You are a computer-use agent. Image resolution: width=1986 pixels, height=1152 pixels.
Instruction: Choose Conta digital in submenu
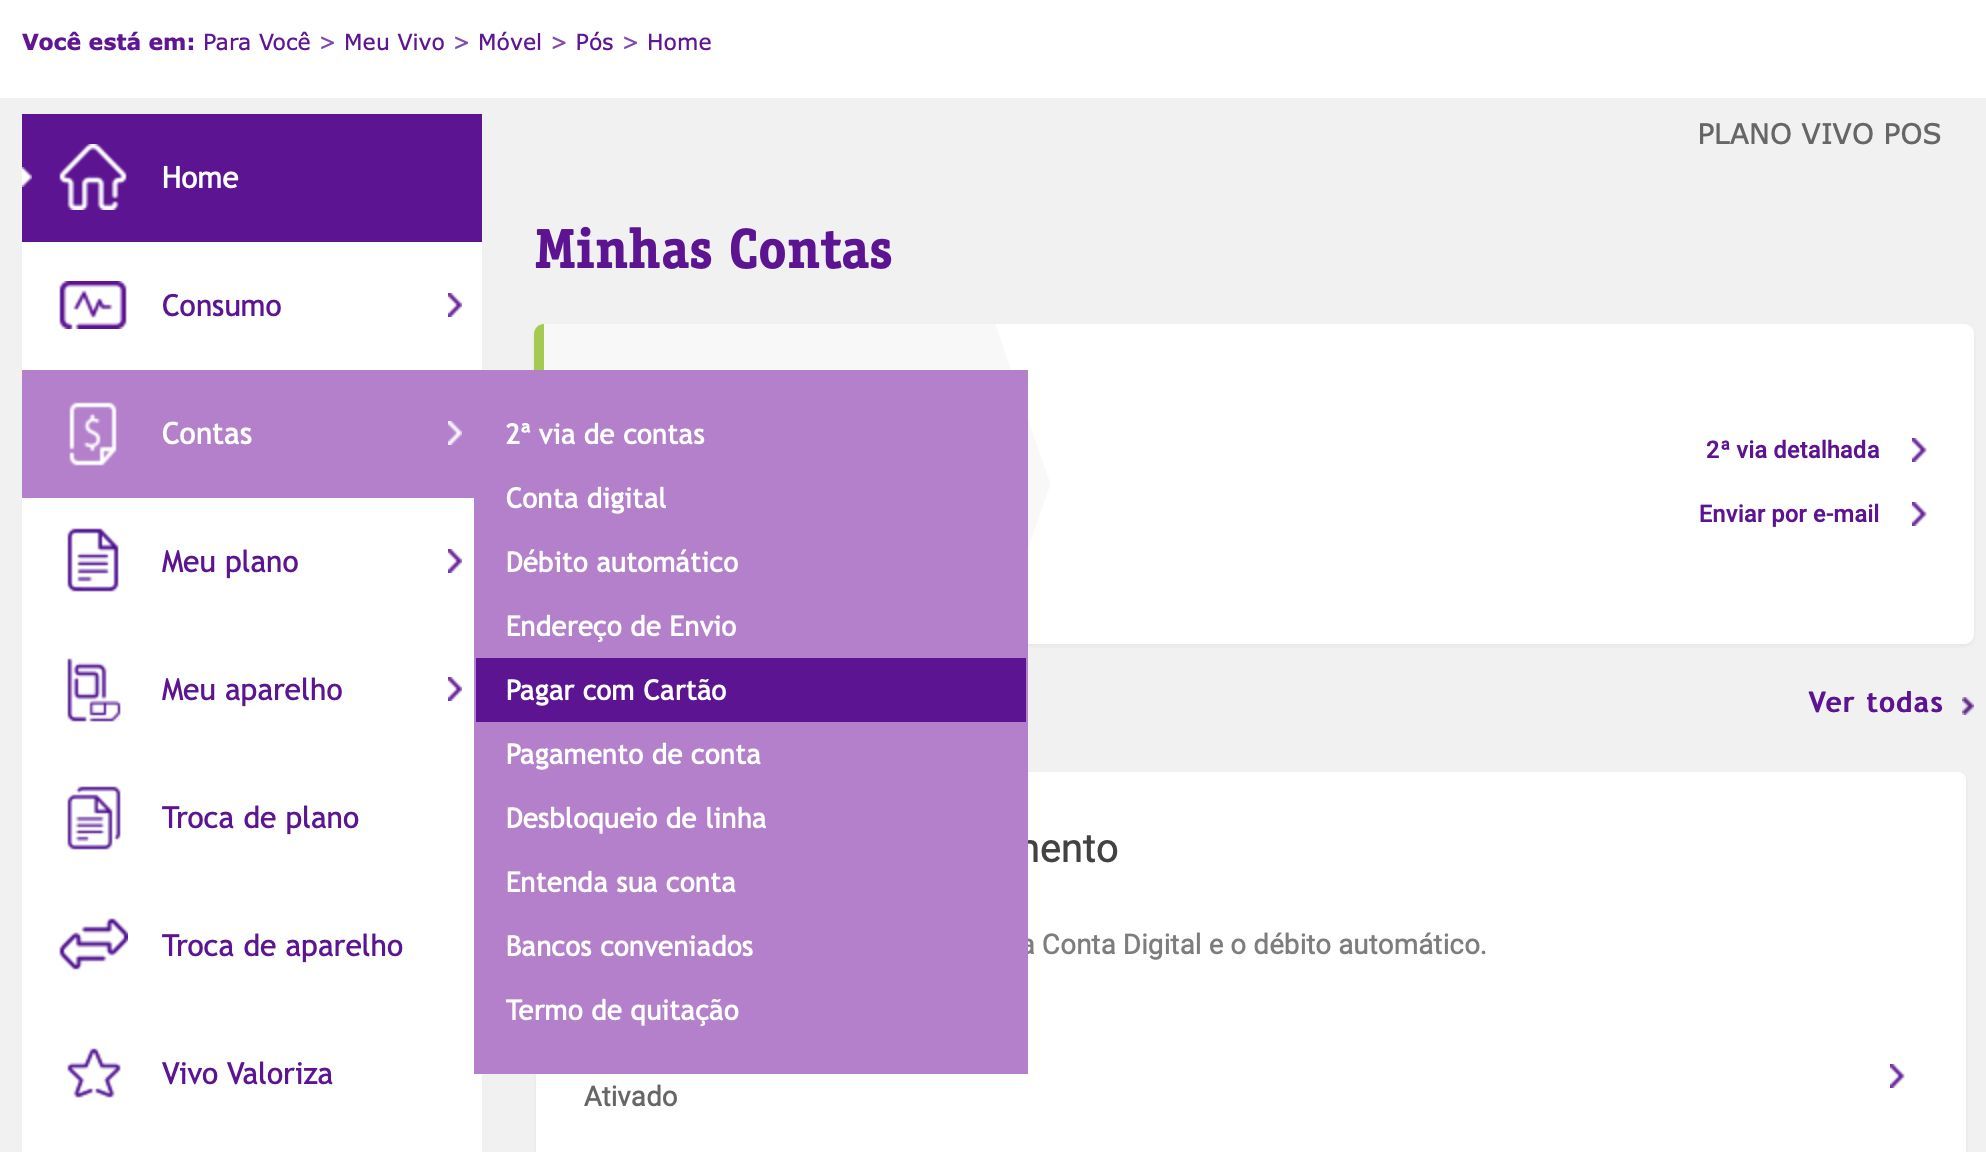751,498
